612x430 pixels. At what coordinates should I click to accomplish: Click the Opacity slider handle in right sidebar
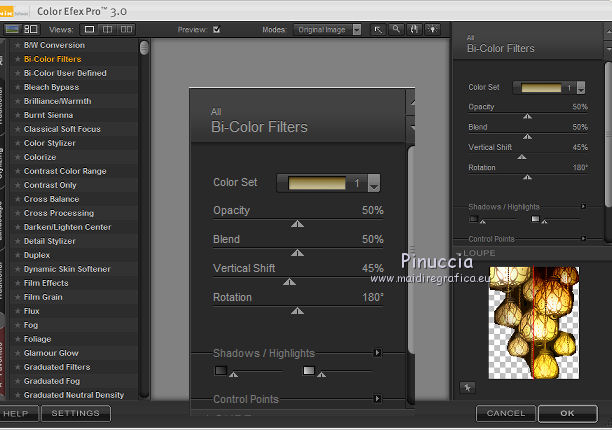527,116
